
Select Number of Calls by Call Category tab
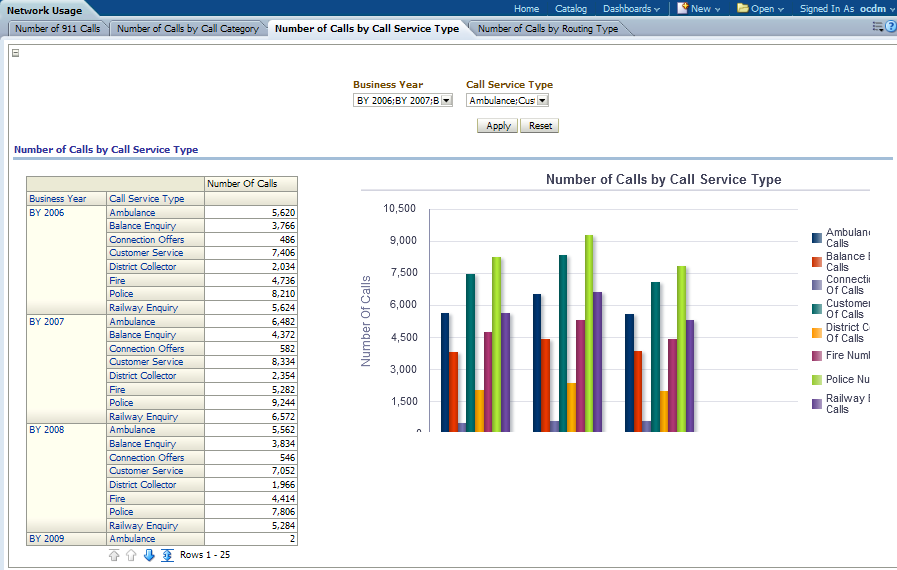187,29
